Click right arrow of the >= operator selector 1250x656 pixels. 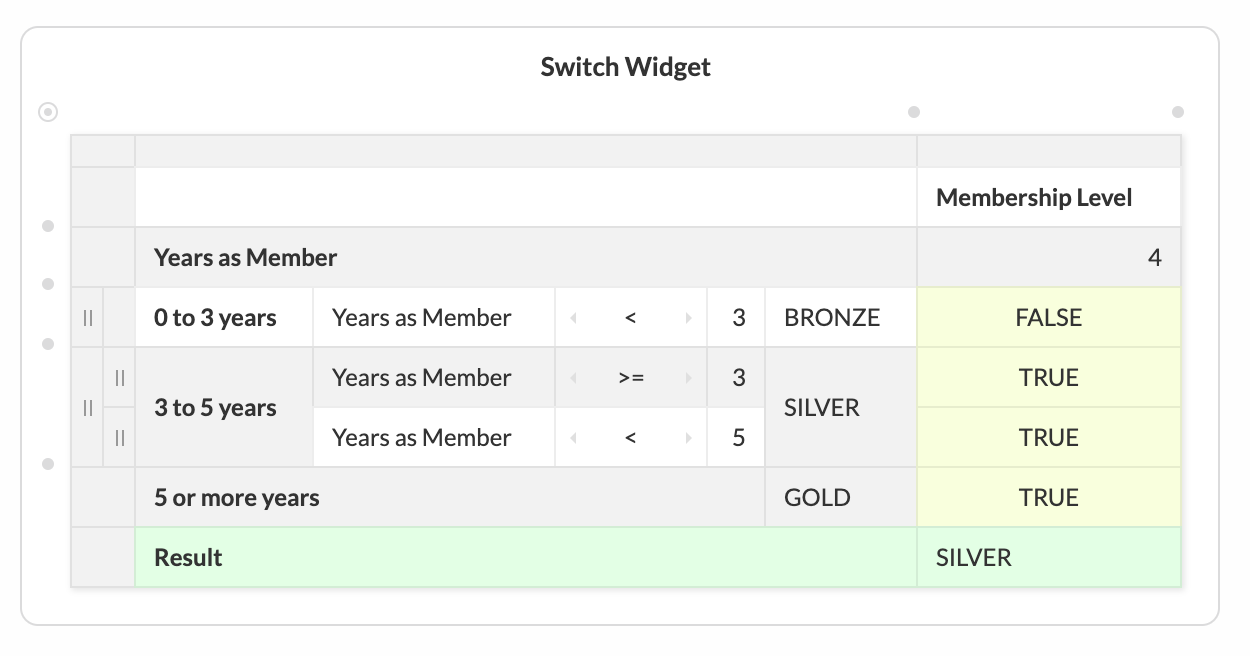[x=688, y=378]
